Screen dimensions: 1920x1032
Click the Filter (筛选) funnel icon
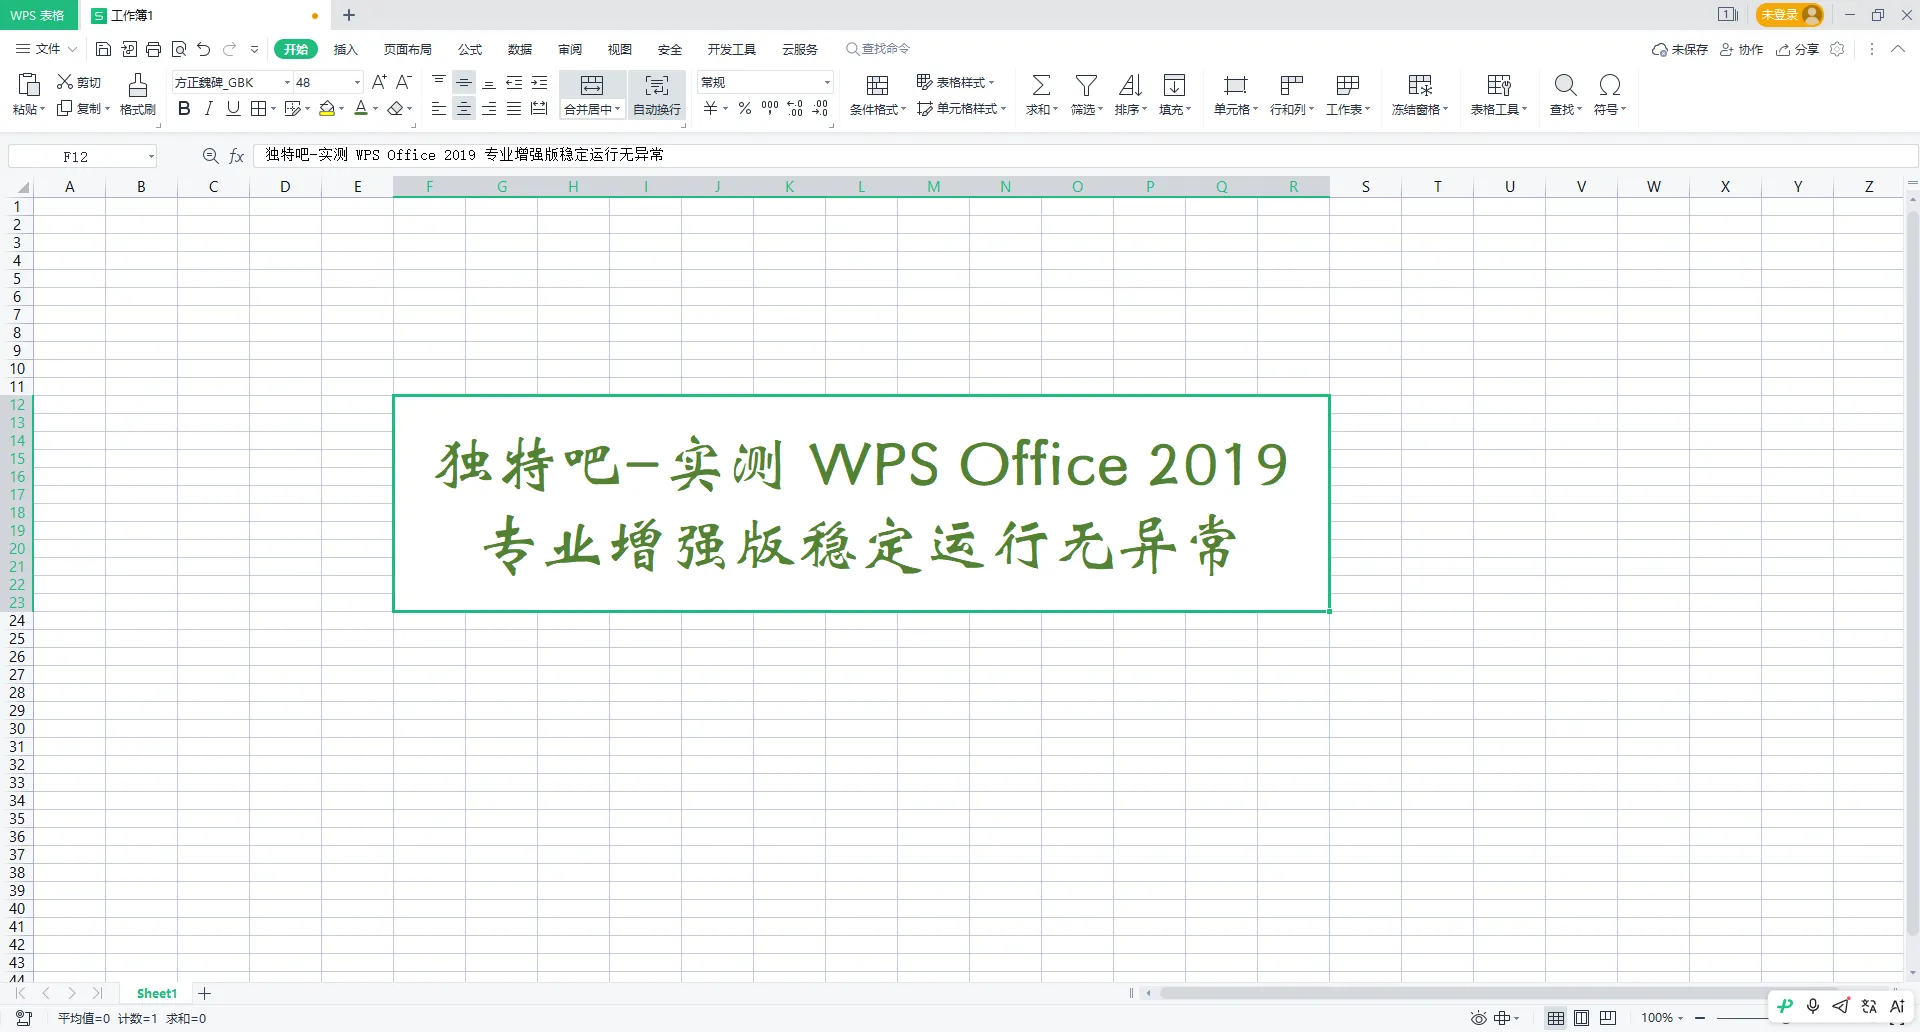pos(1086,85)
